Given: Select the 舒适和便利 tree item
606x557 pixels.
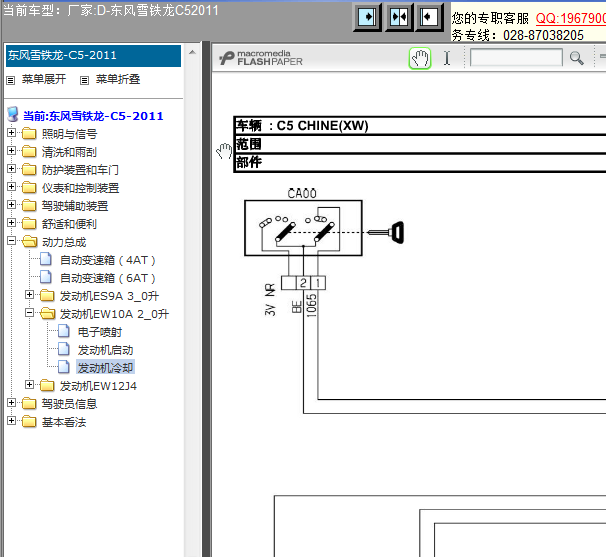Looking at the screenshot, I should [69, 224].
